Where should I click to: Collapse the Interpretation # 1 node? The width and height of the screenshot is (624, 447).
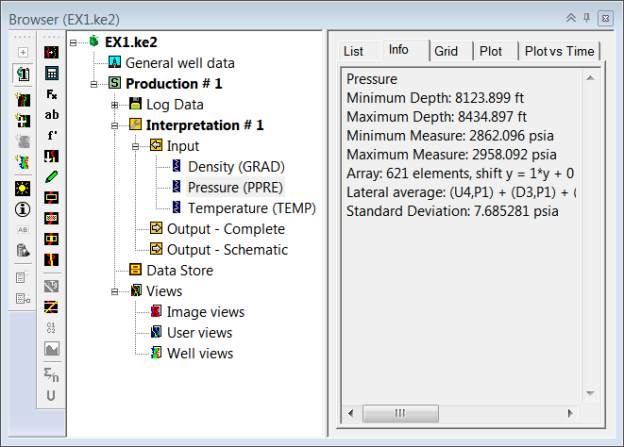click(115, 125)
